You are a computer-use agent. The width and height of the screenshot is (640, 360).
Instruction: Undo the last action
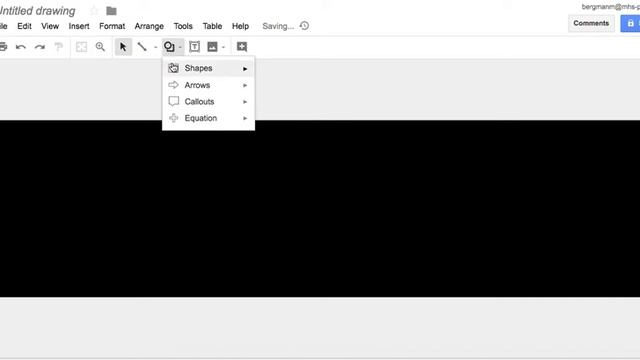click(x=21, y=47)
